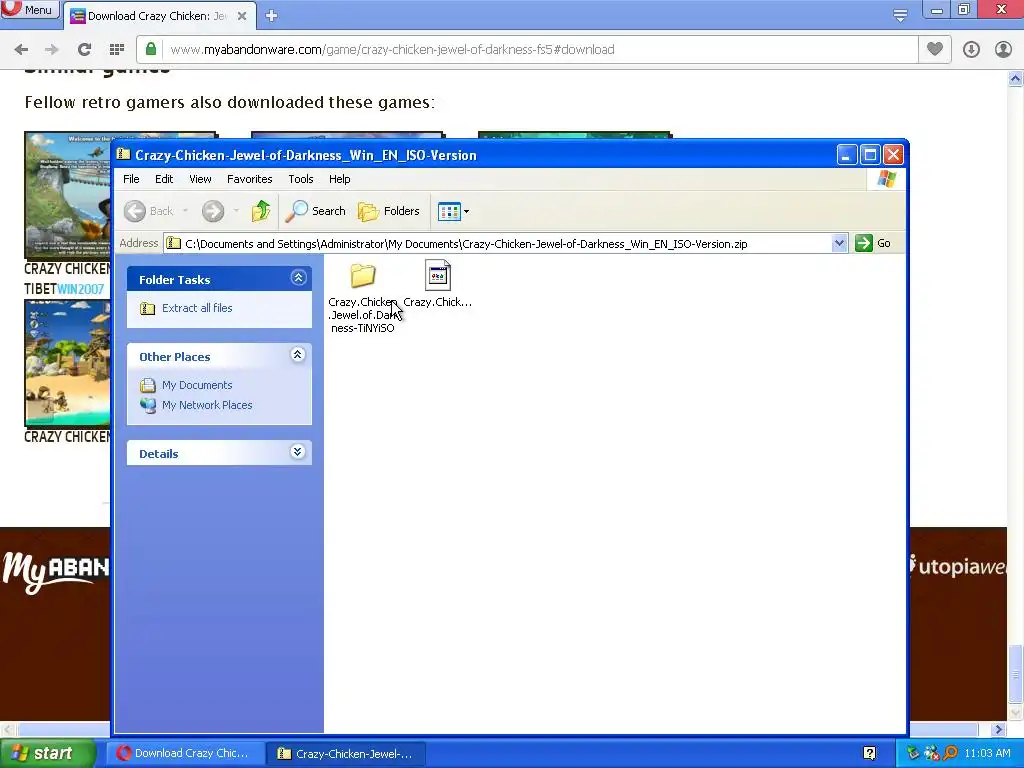Viewport: 1024px width, 768px height.
Task: Open the Edit menu
Action: [x=164, y=179]
